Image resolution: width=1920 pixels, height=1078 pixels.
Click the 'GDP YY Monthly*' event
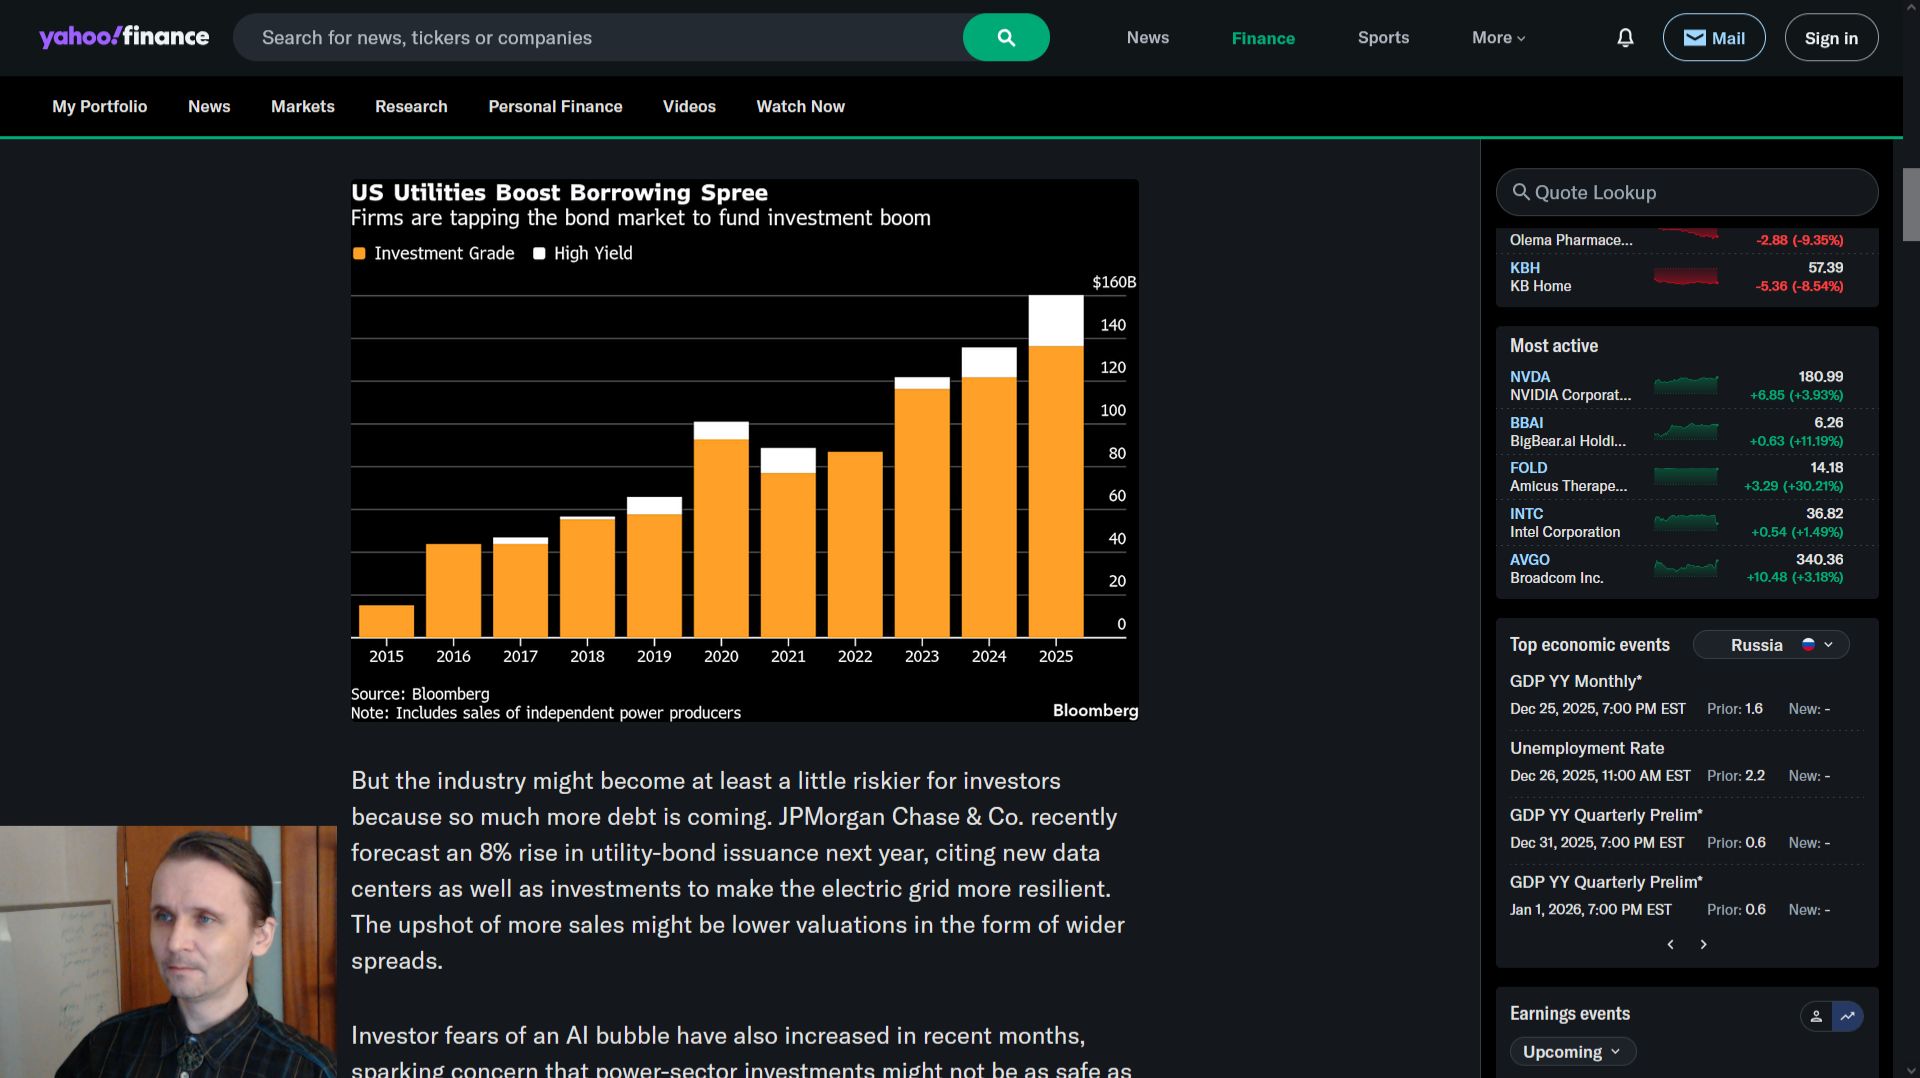click(1576, 681)
